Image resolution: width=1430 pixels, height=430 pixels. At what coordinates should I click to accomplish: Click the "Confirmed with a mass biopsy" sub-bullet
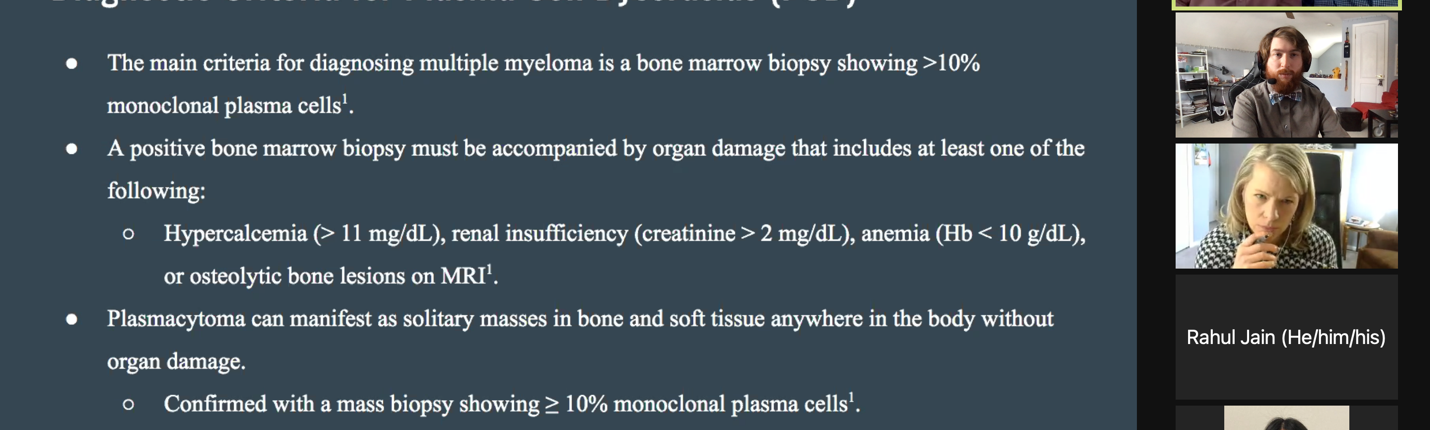tap(350, 404)
